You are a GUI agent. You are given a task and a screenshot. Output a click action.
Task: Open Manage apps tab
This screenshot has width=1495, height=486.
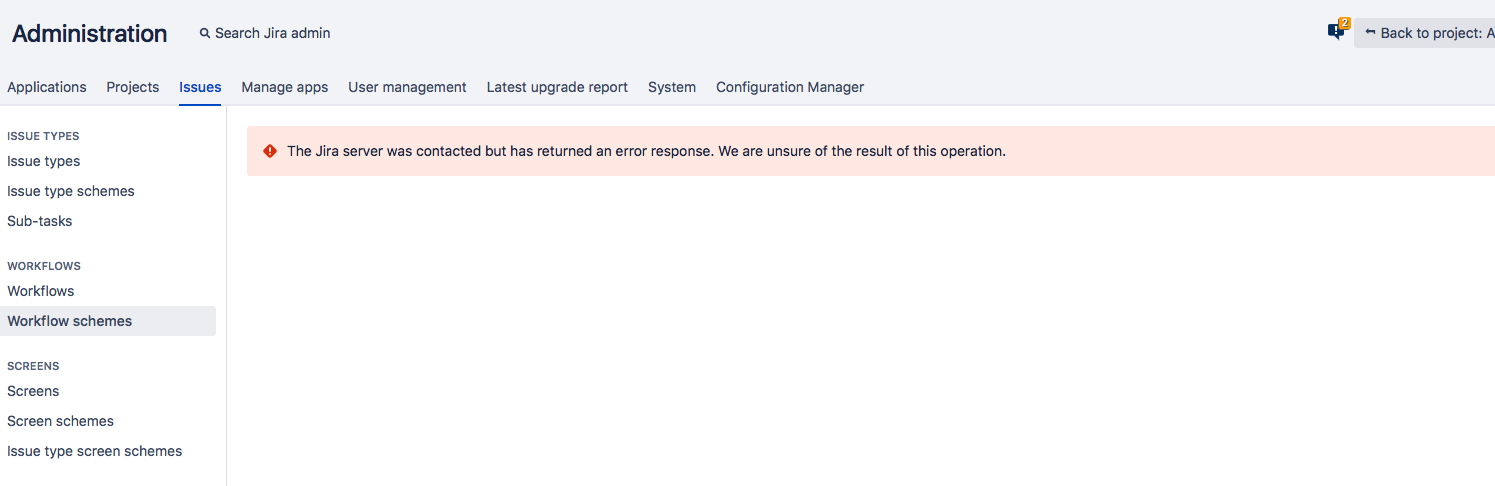pos(285,87)
